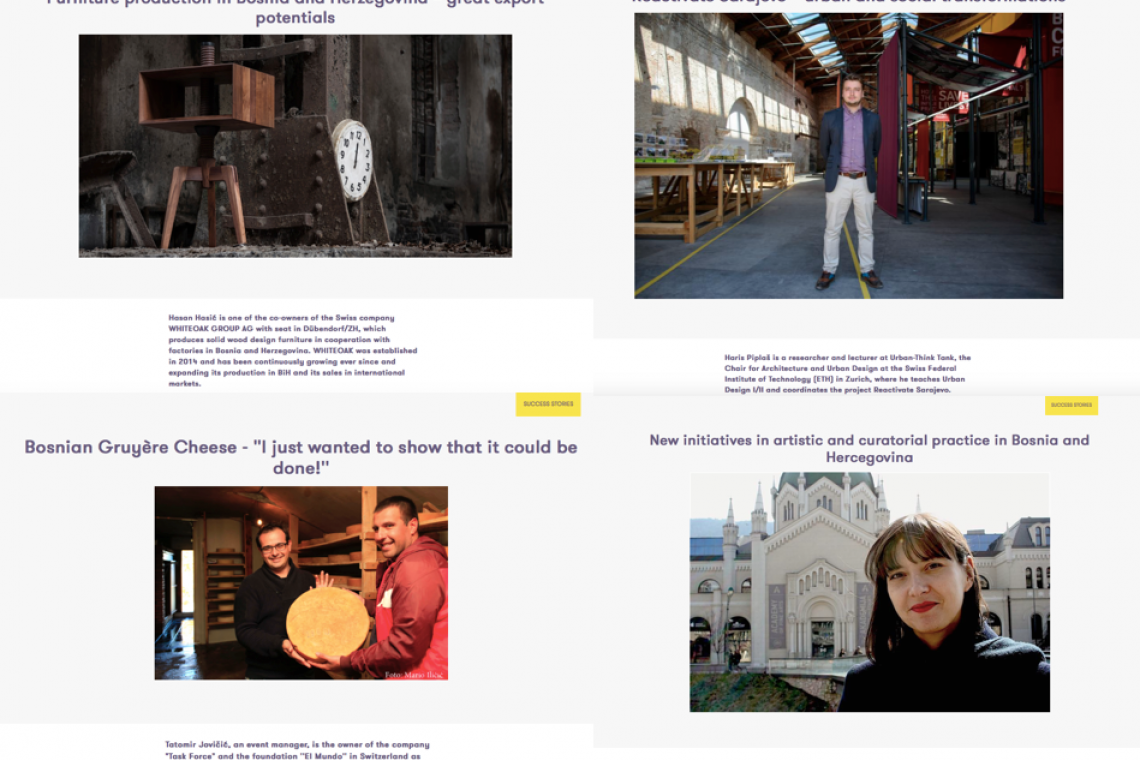1140x760 pixels.
Task: Click the Hasan Hasić WHITEOAK description text
Action: tap(293, 351)
